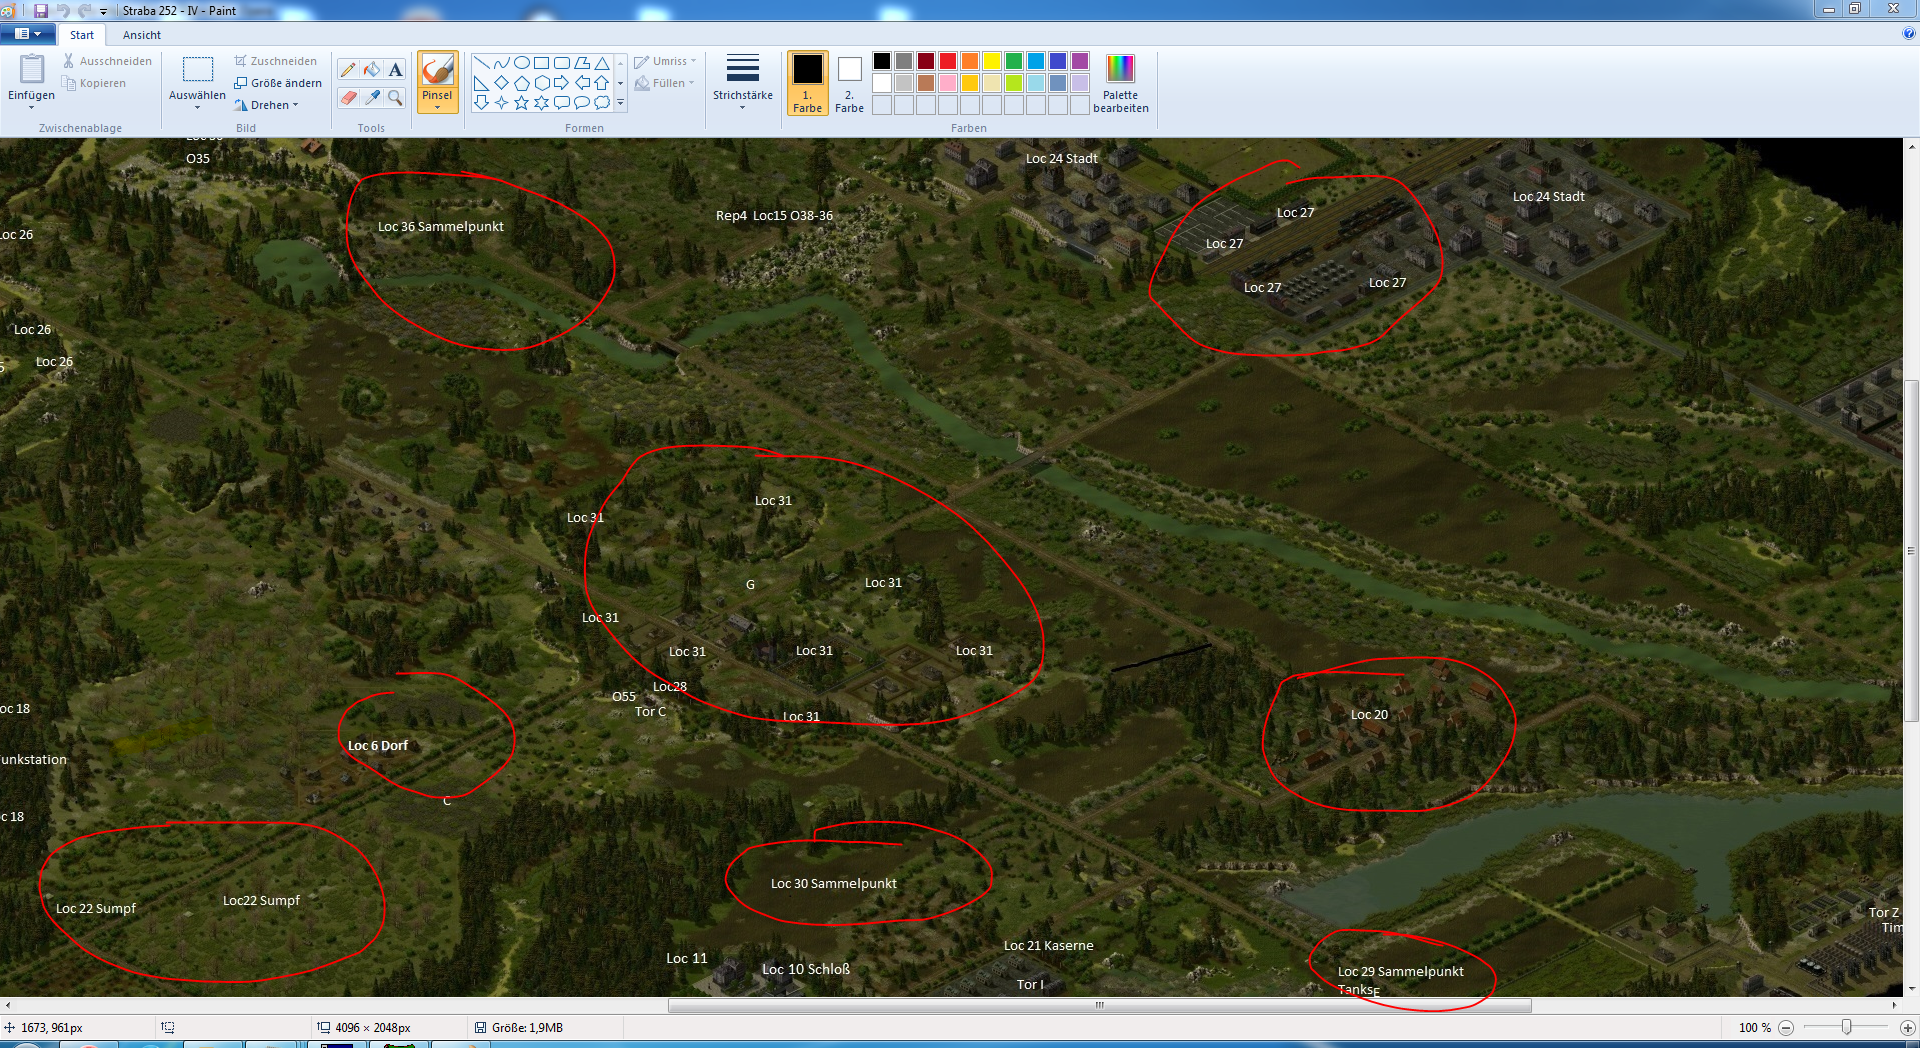Activate the Pinsel brush tool

coord(437,70)
